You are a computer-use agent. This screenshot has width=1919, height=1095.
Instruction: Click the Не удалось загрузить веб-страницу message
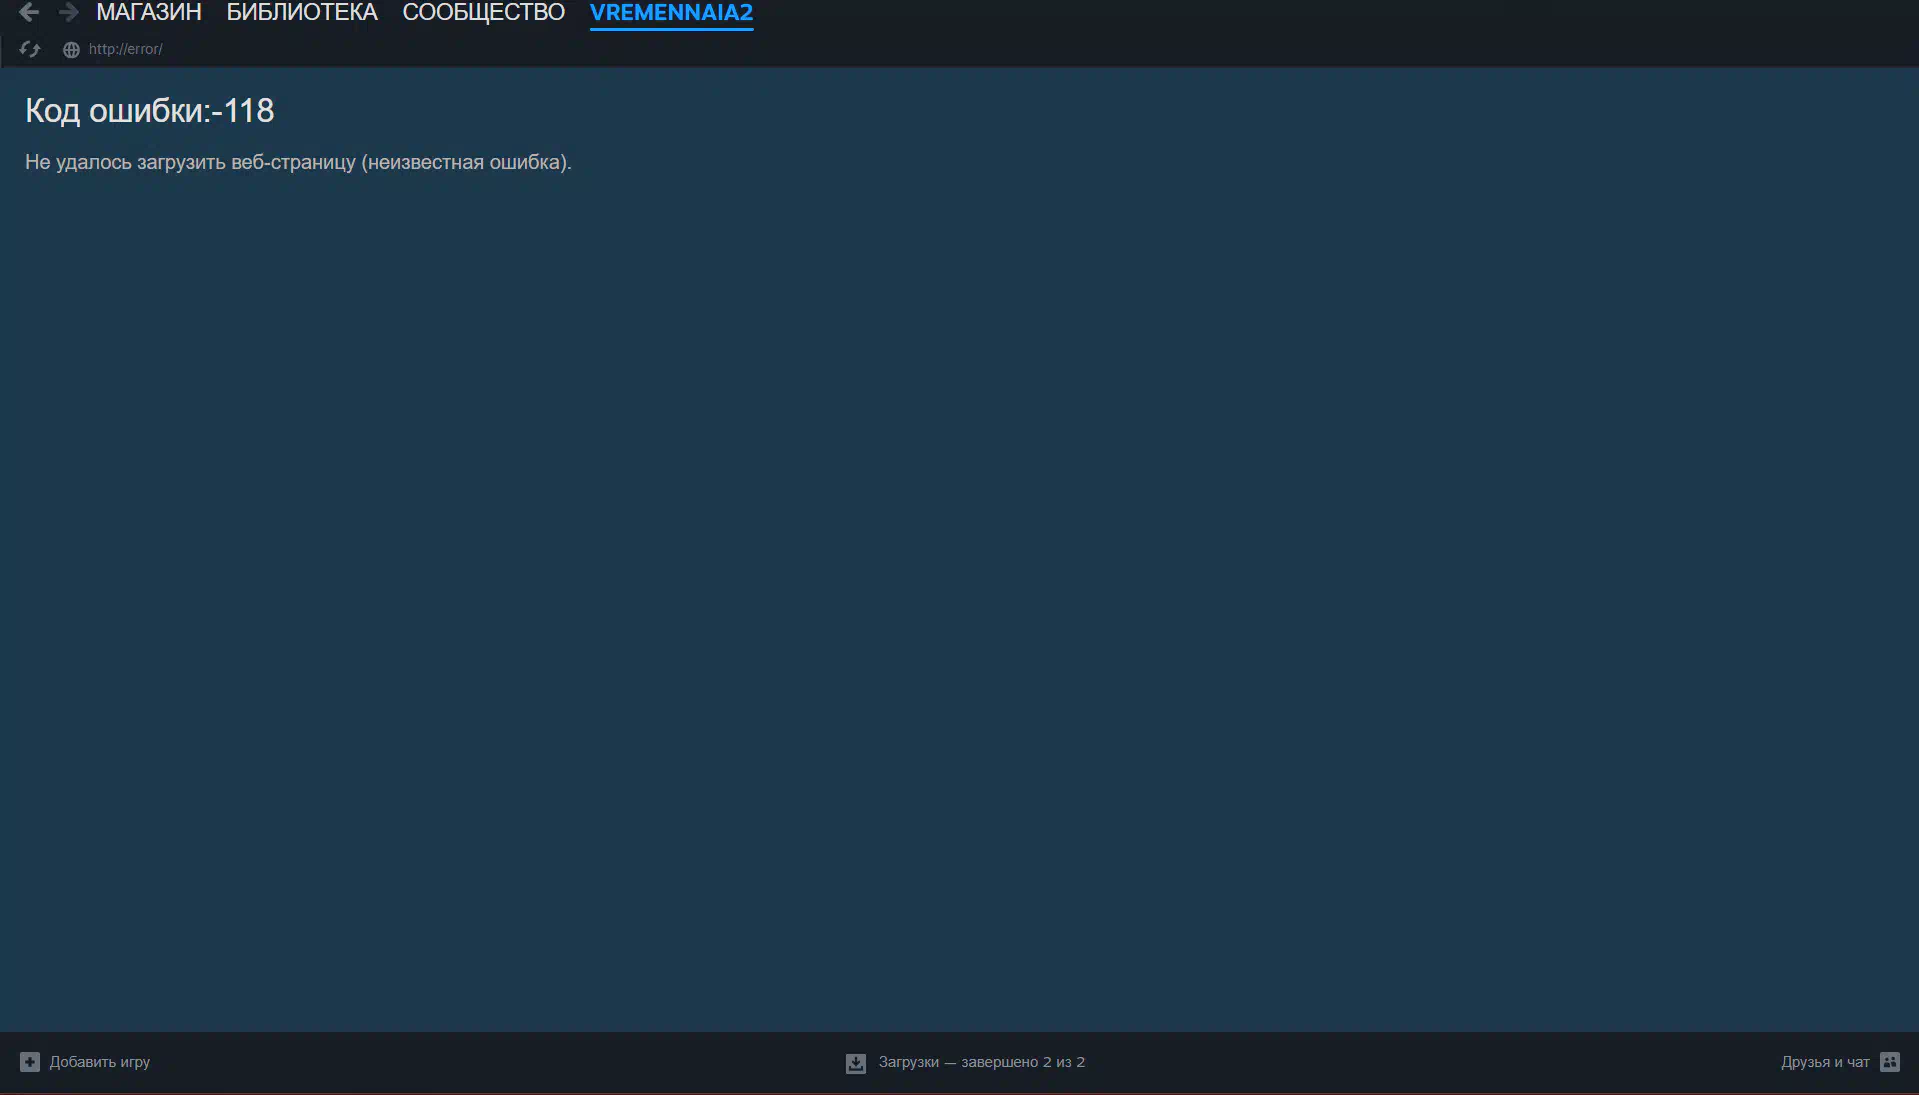298,162
